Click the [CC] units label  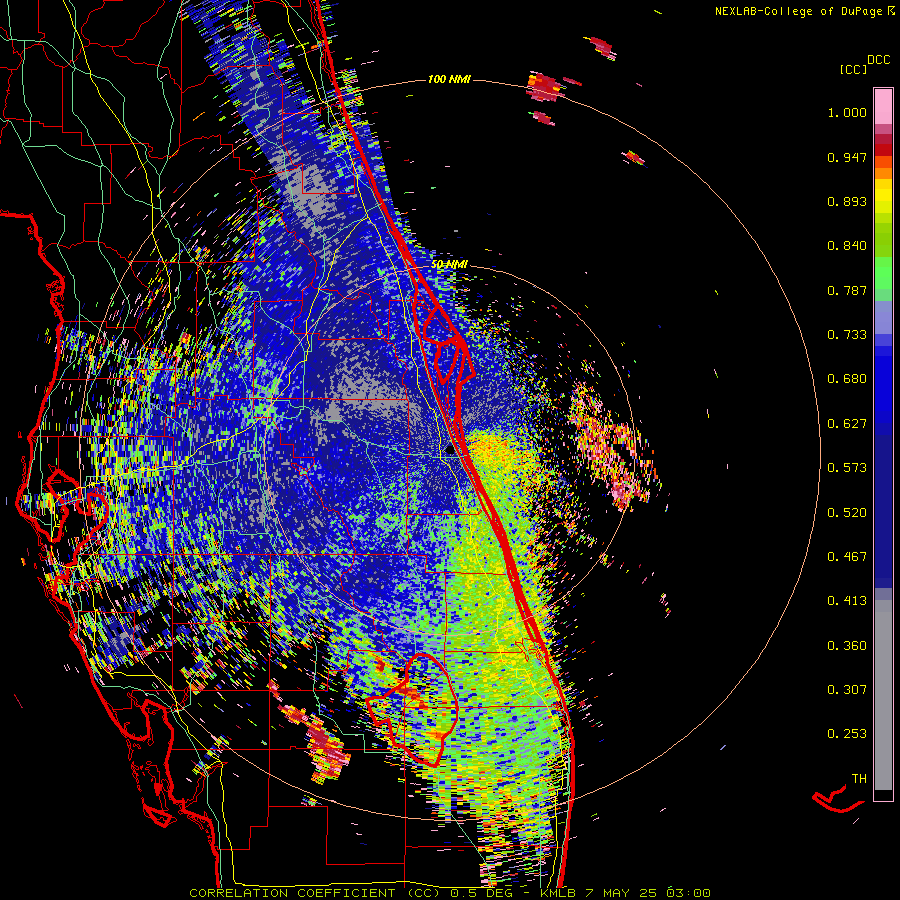[x=854, y=69]
